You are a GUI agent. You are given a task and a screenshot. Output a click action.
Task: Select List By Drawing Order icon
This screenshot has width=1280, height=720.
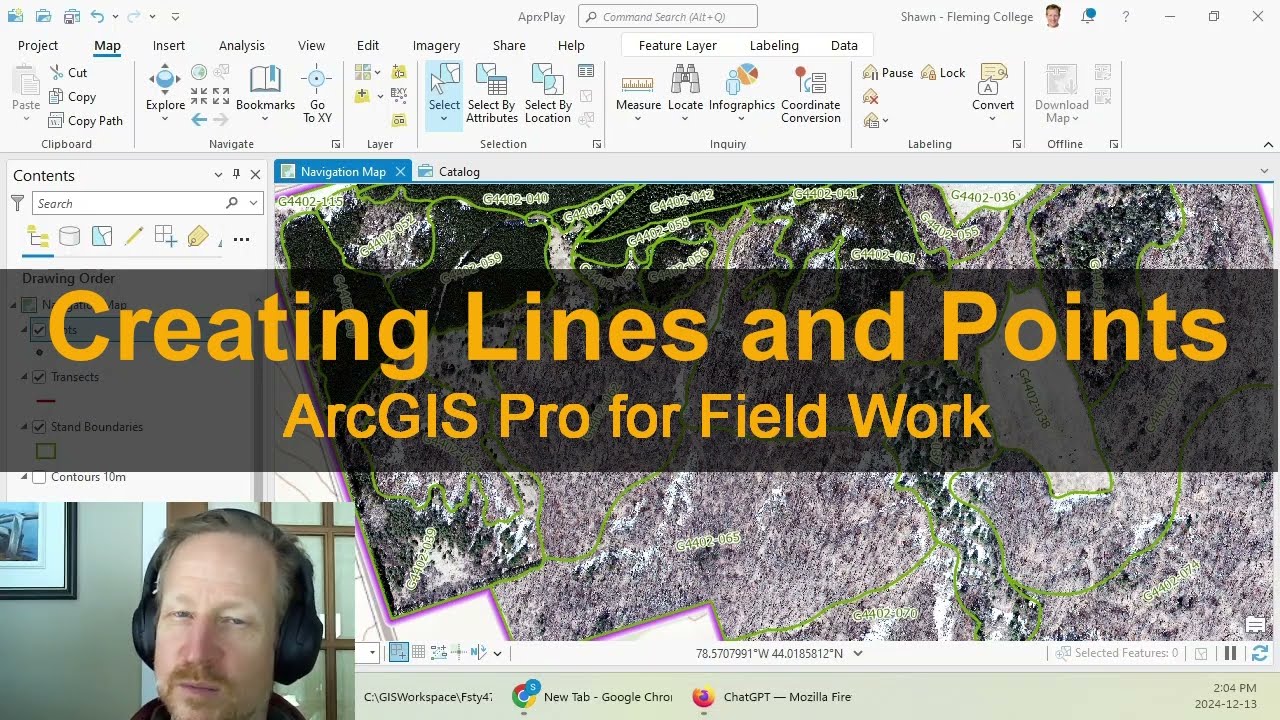(38, 237)
